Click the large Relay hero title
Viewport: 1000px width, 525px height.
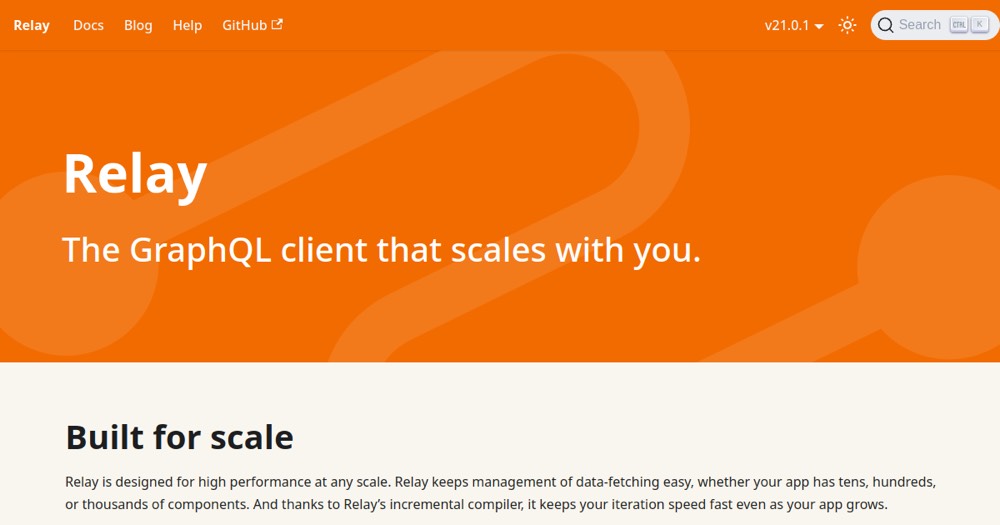(135, 174)
